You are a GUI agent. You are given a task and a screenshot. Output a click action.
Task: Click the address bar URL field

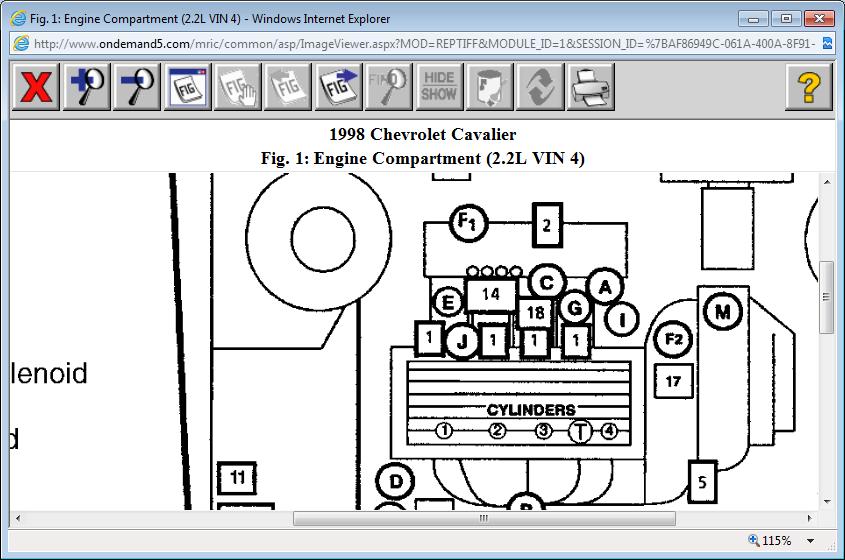pos(424,44)
